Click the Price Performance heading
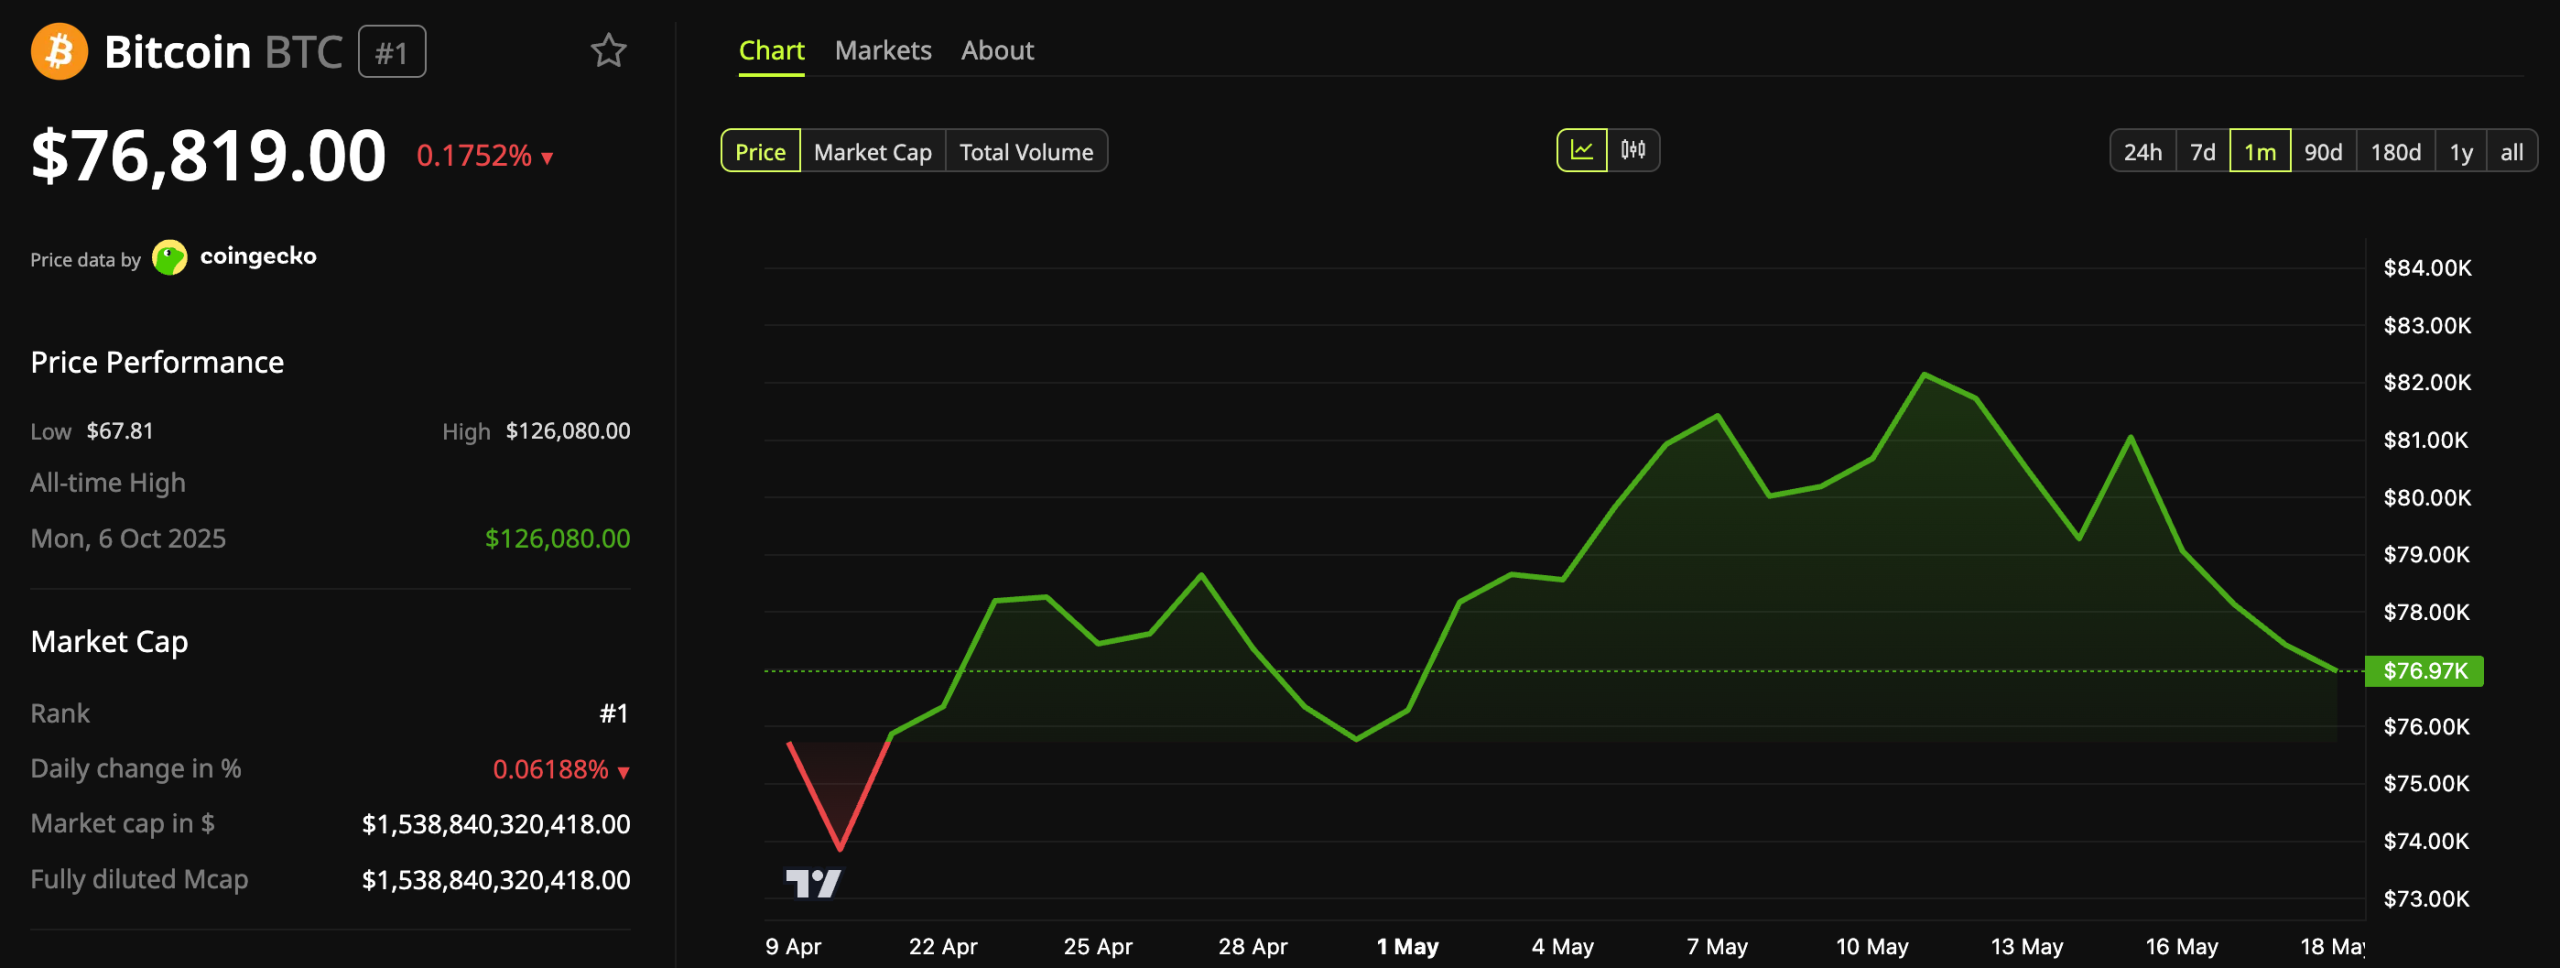2560x968 pixels. tap(157, 362)
